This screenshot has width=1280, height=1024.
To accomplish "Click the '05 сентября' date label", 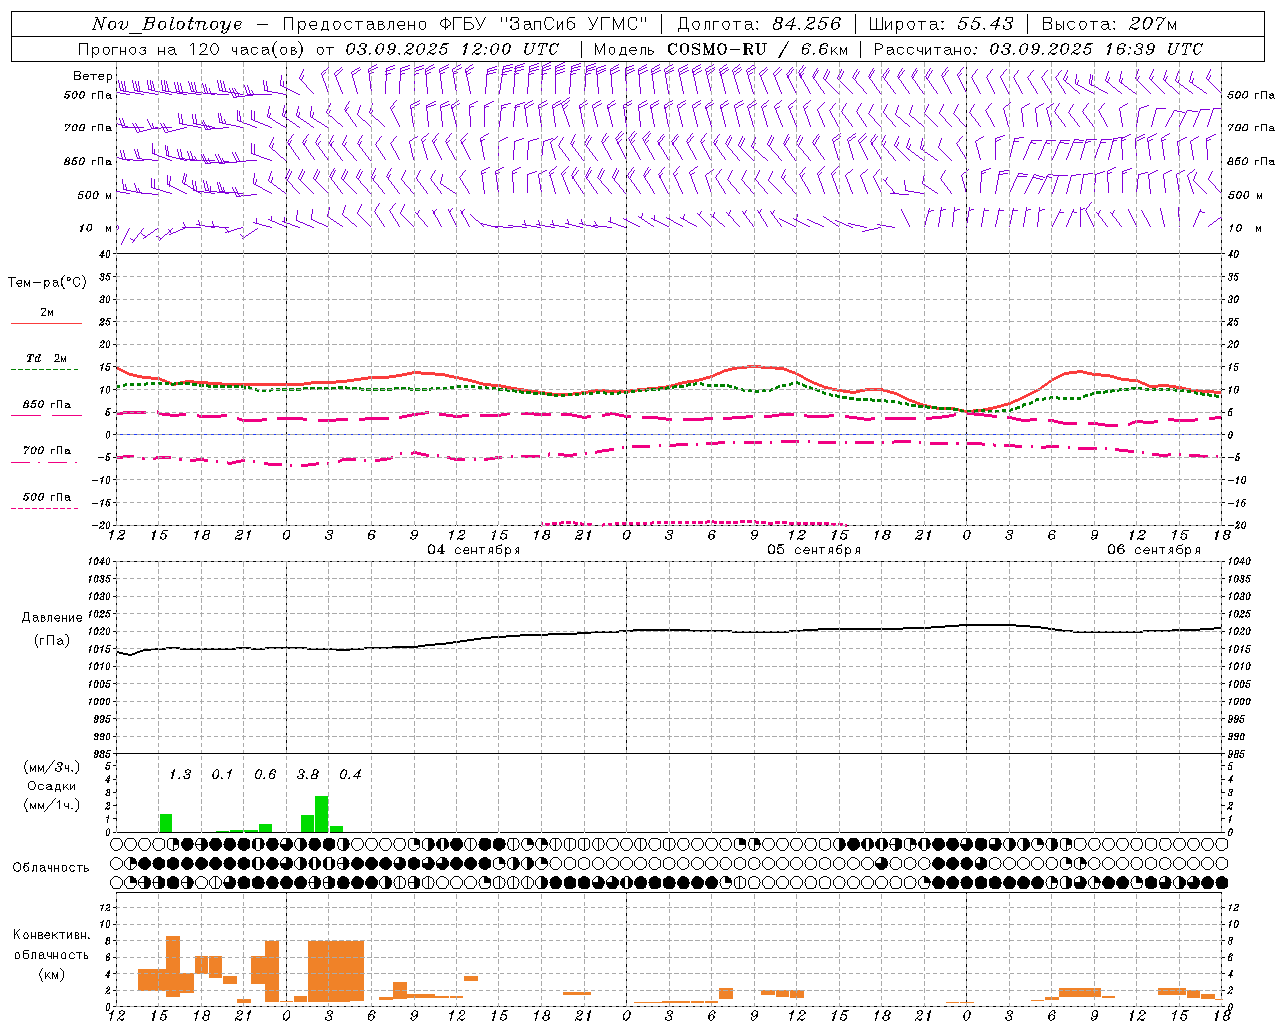I will (814, 550).
